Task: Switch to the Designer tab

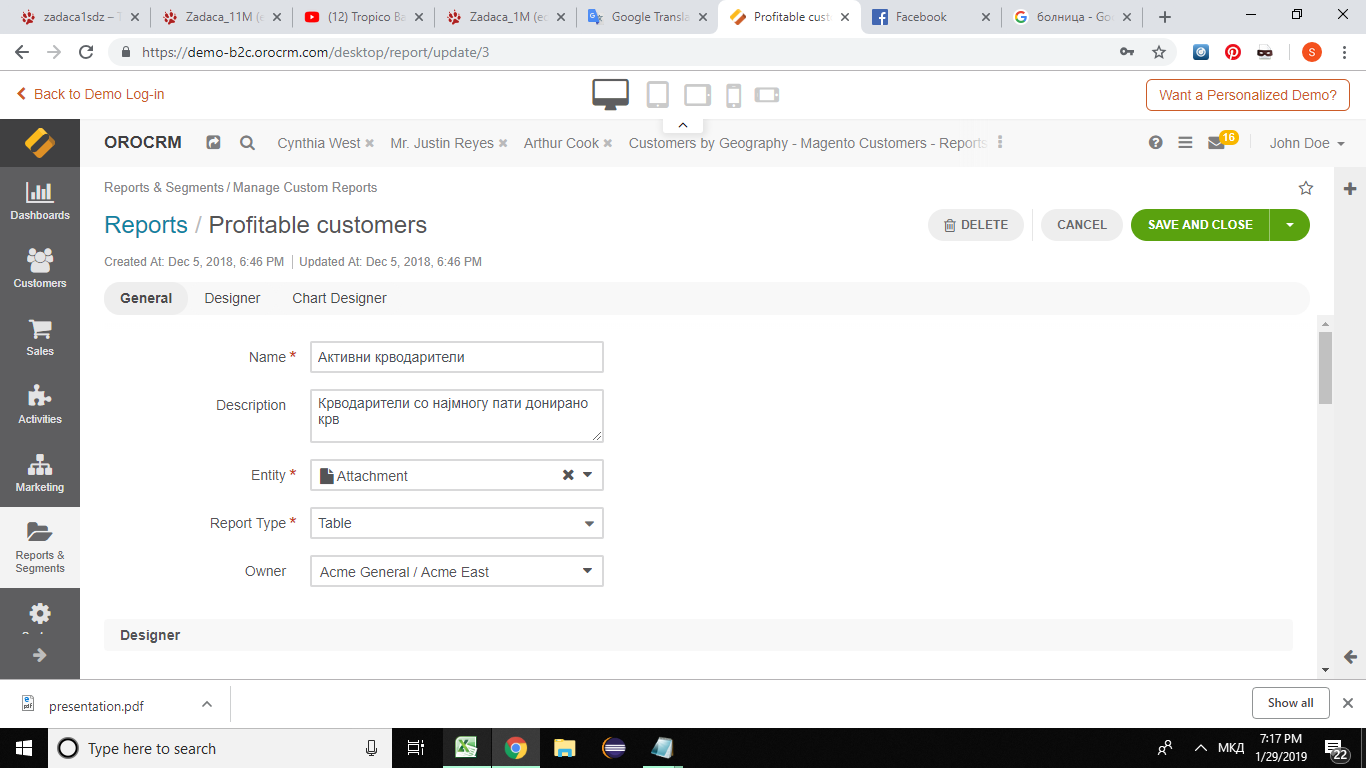Action: point(232,298)
